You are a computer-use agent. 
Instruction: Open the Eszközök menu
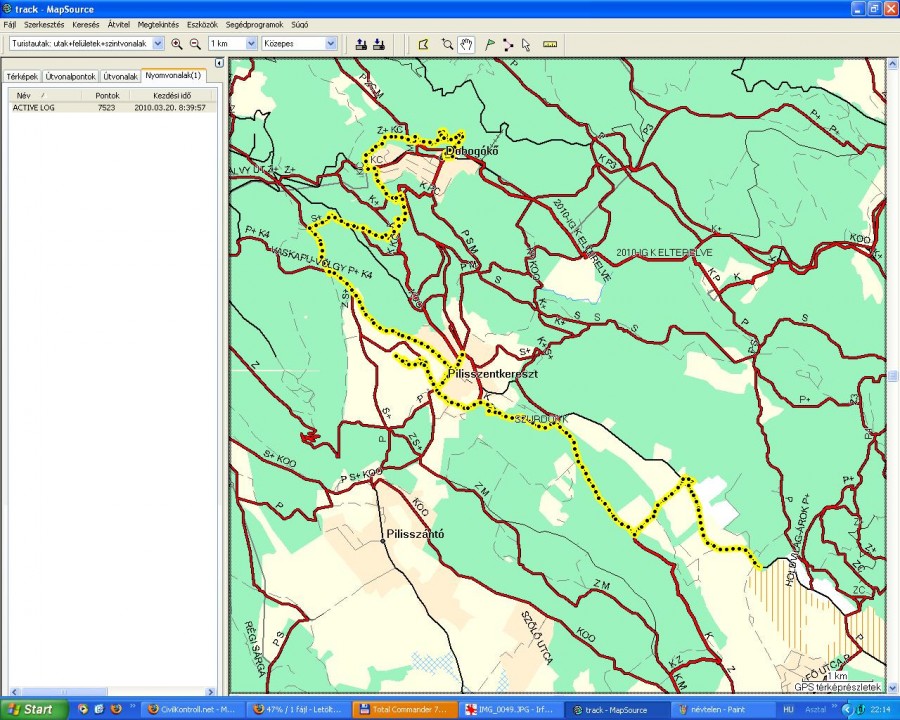pos(203,24)
